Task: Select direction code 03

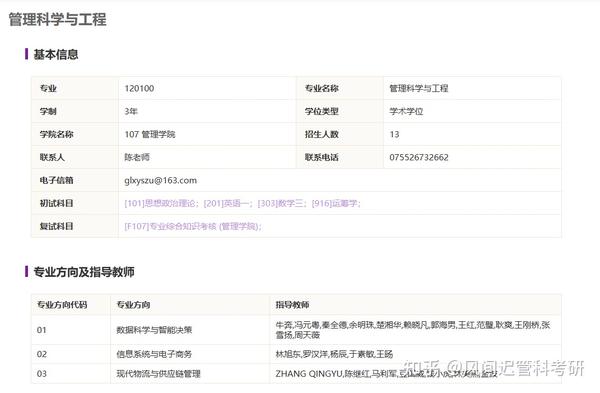Action: pos(42,373)
